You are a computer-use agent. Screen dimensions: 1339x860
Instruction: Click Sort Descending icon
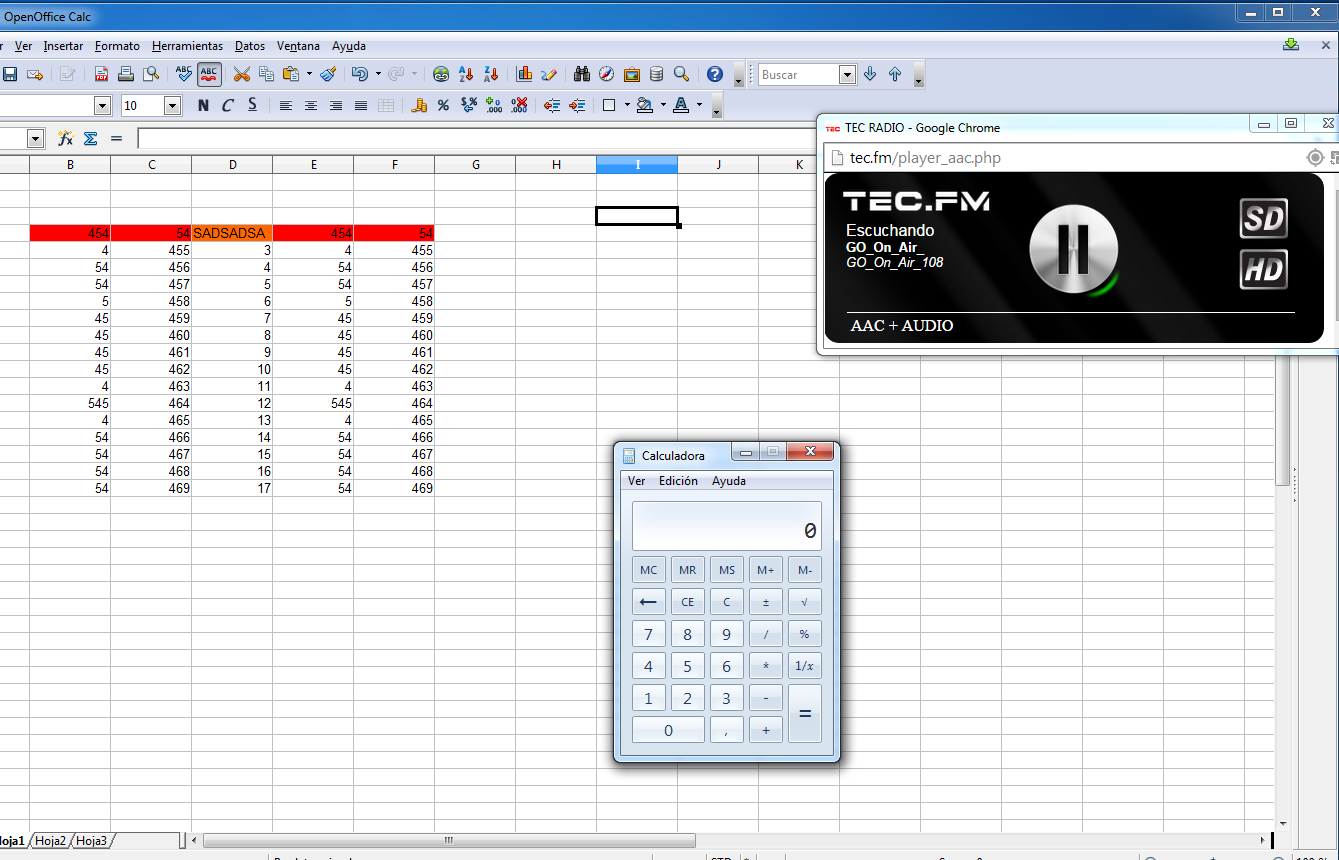coord(491,74)
